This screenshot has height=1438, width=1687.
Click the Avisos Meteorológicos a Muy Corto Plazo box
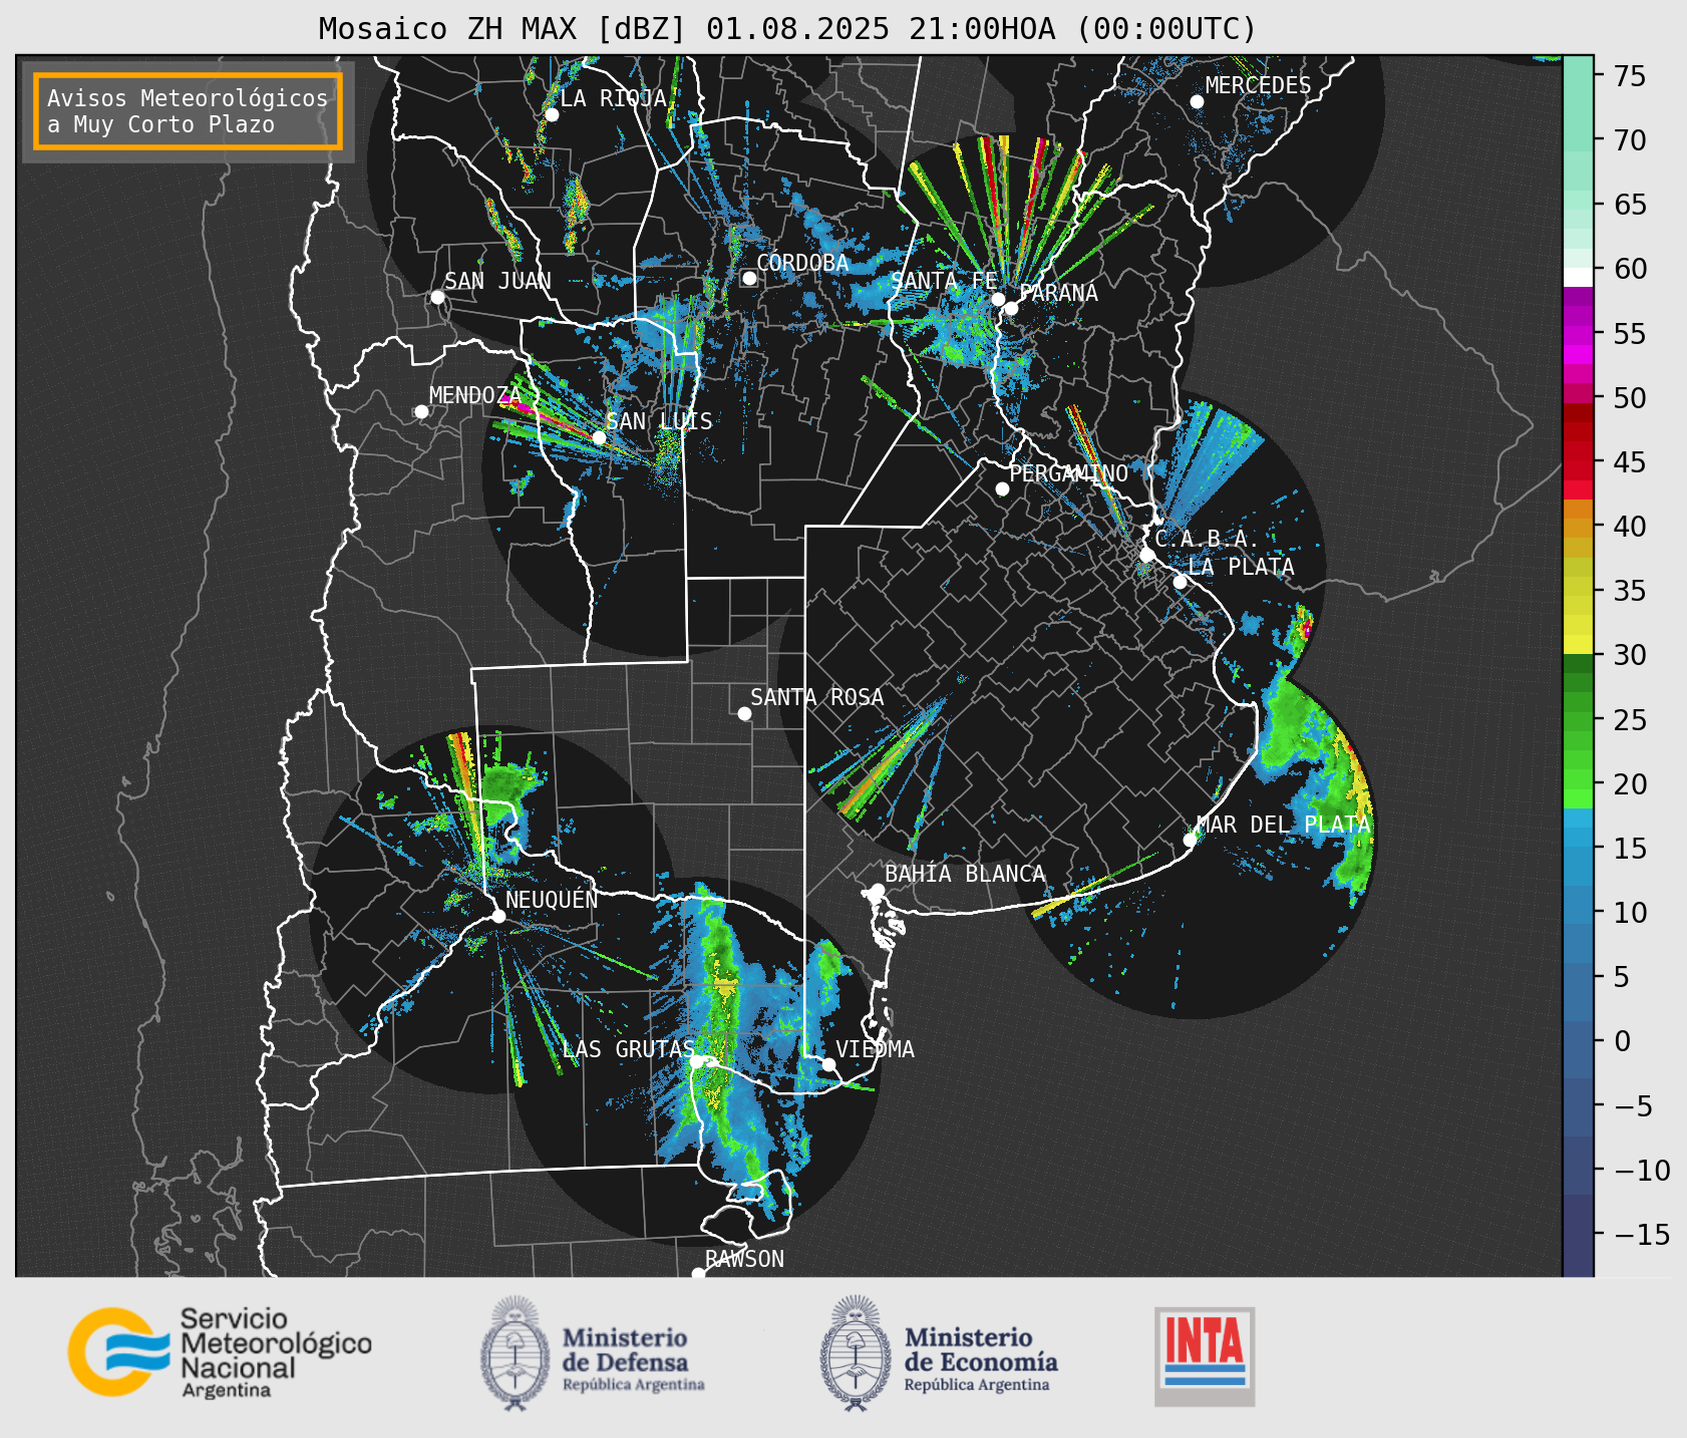pyautogui.click(x=188, y=111)
